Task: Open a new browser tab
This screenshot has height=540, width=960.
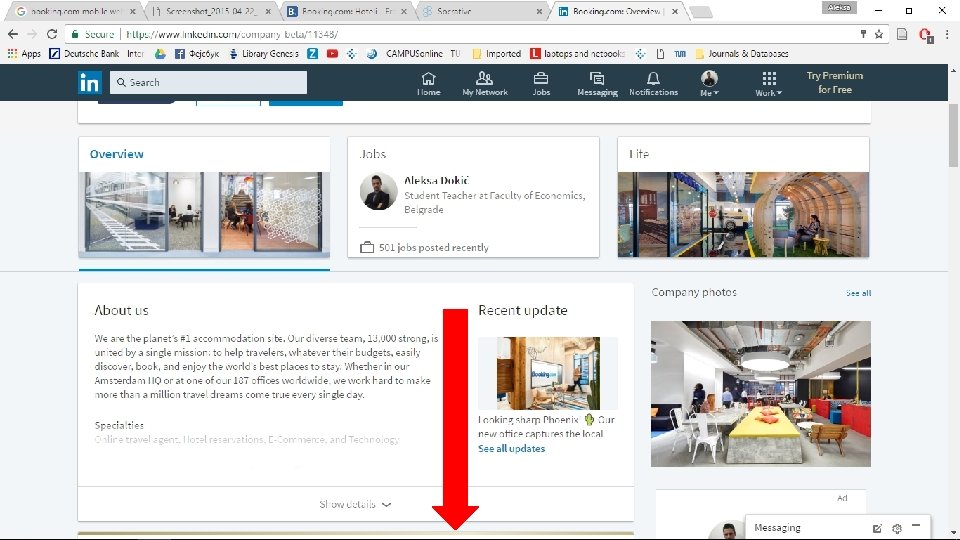Action: pos(701,12)
